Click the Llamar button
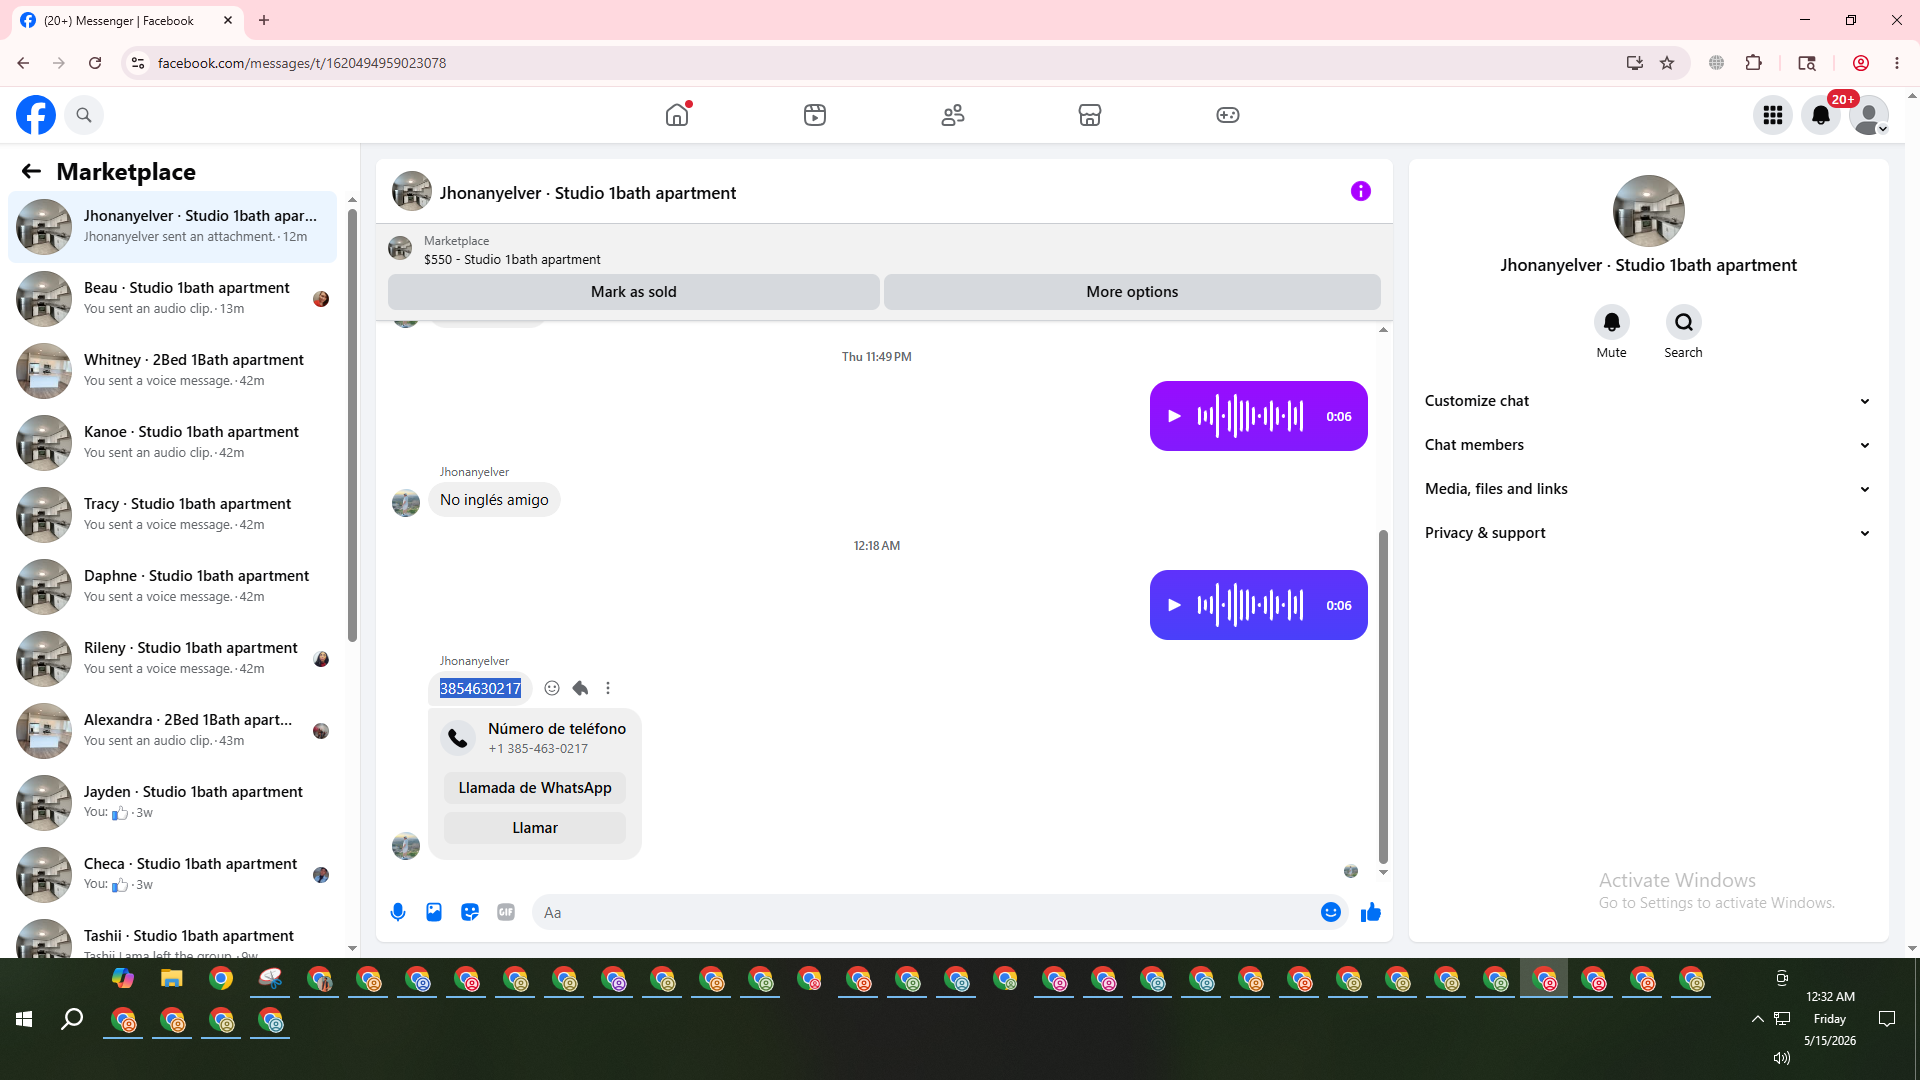The image size is (1920, 1080). [x=535, y=828]
